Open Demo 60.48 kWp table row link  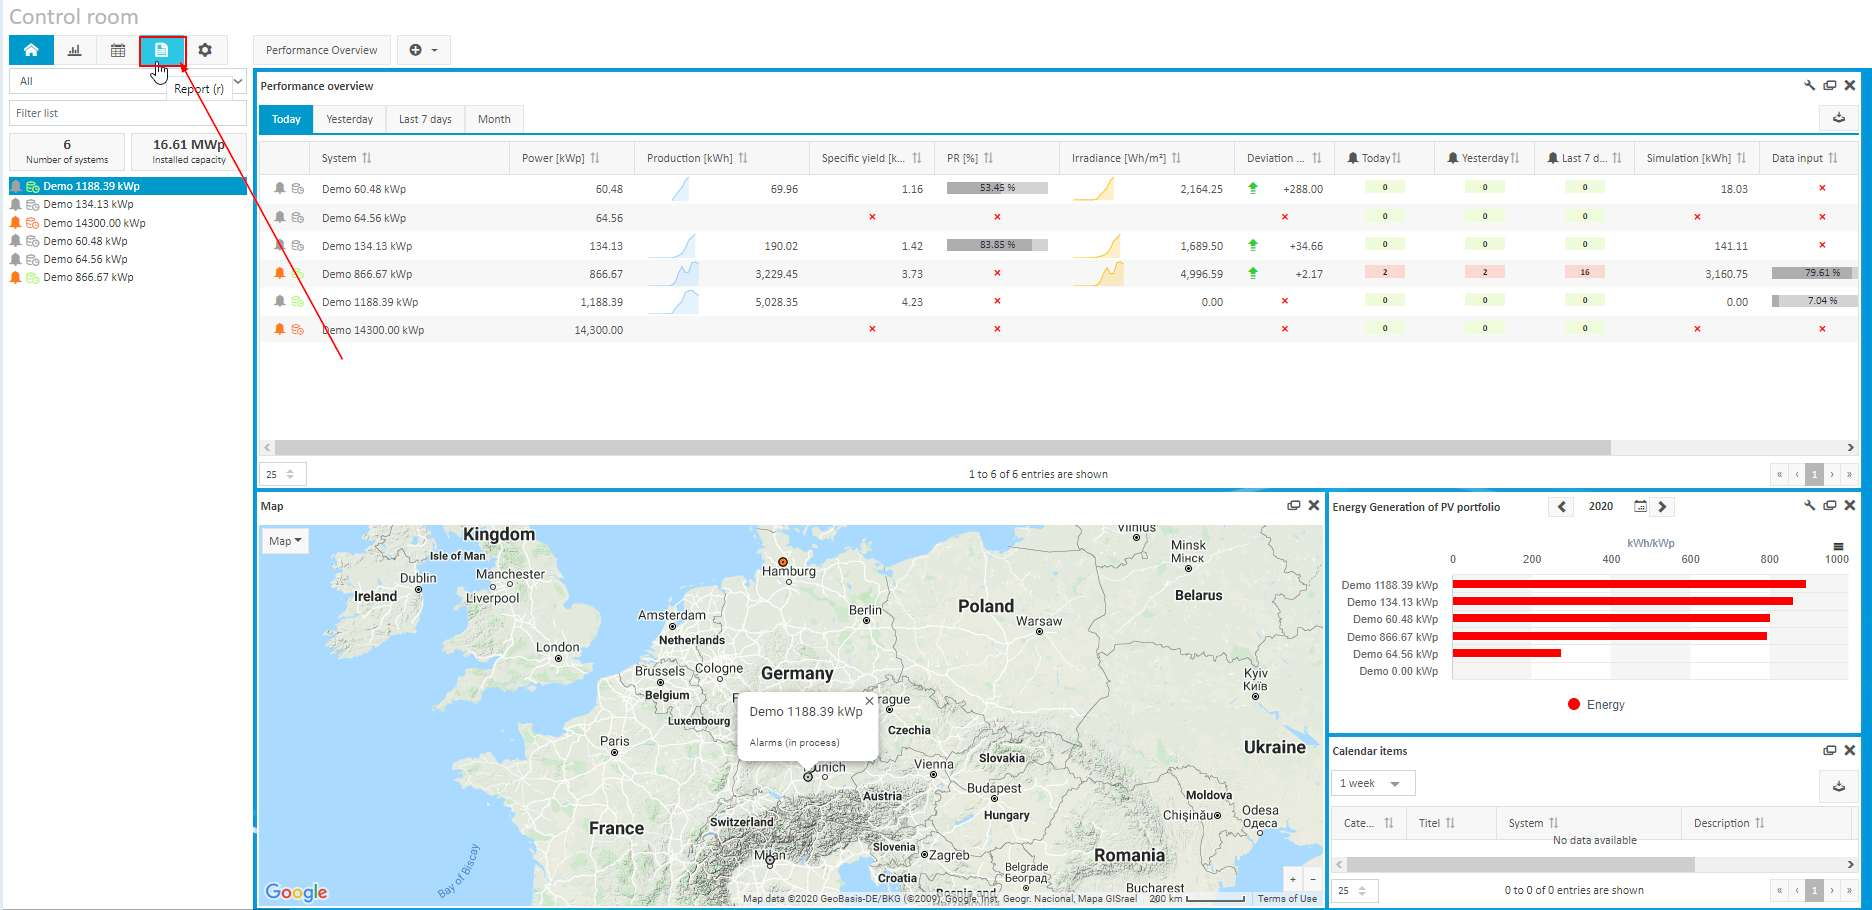(364, 189)
